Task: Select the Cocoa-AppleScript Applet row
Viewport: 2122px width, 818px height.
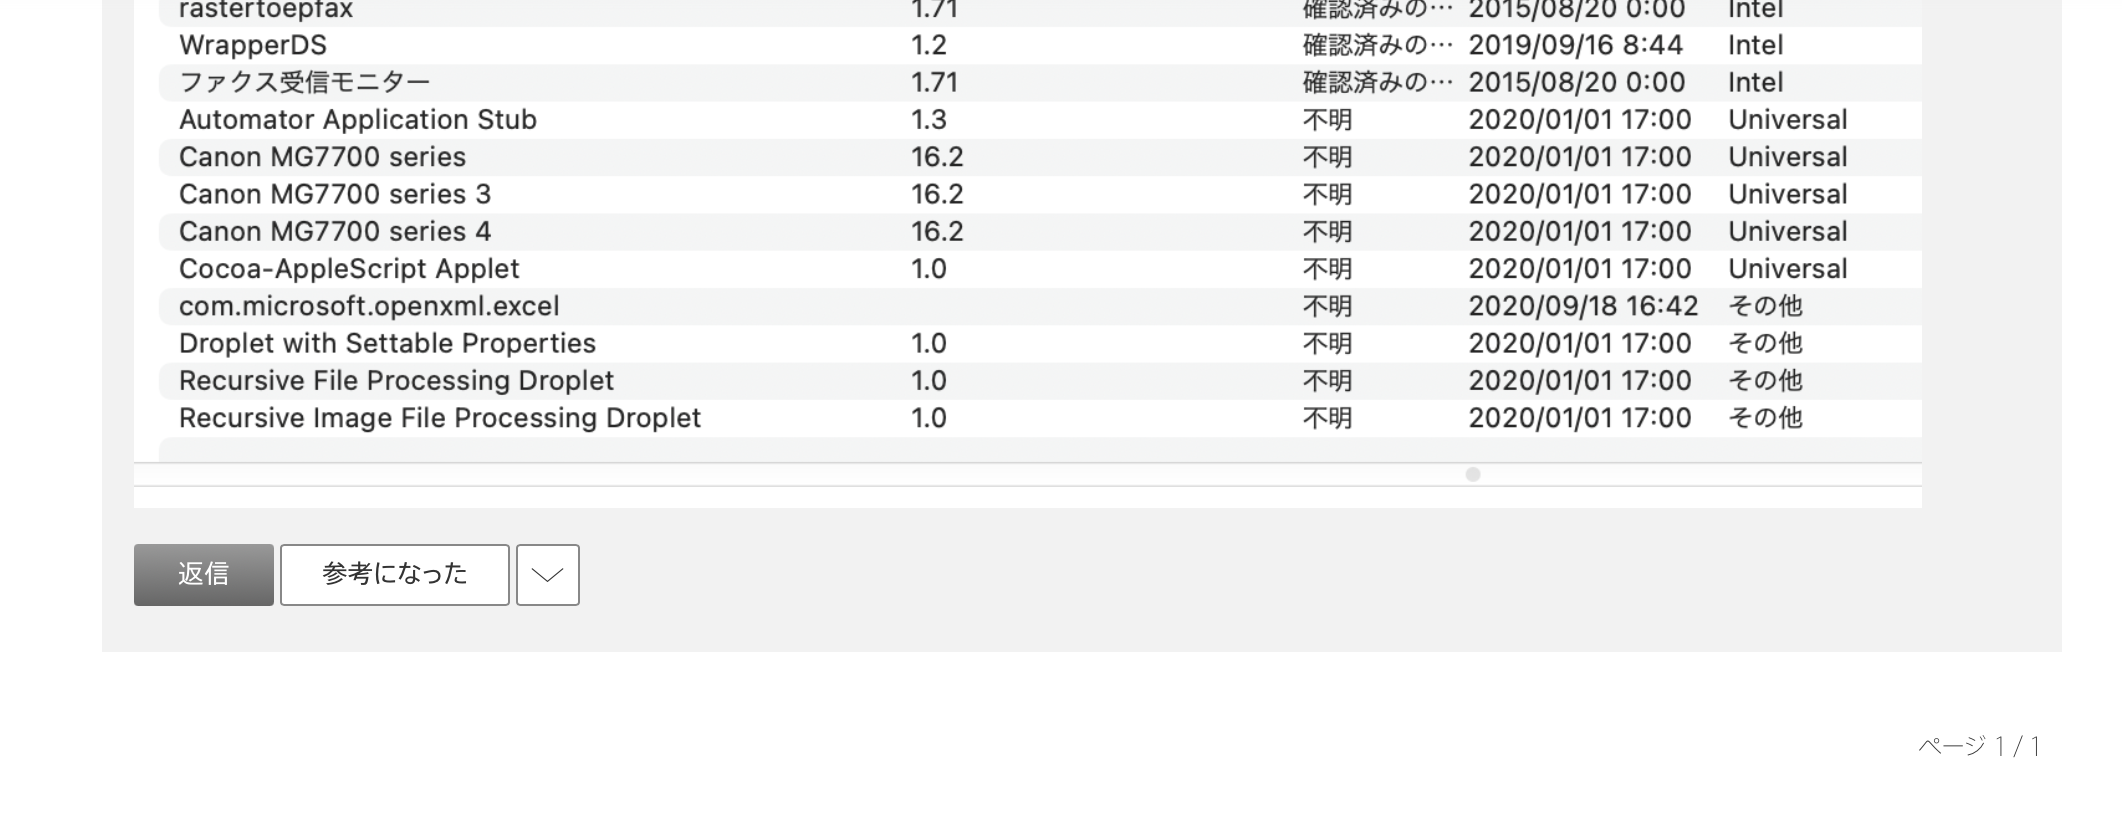Action: tap(349, 269)
